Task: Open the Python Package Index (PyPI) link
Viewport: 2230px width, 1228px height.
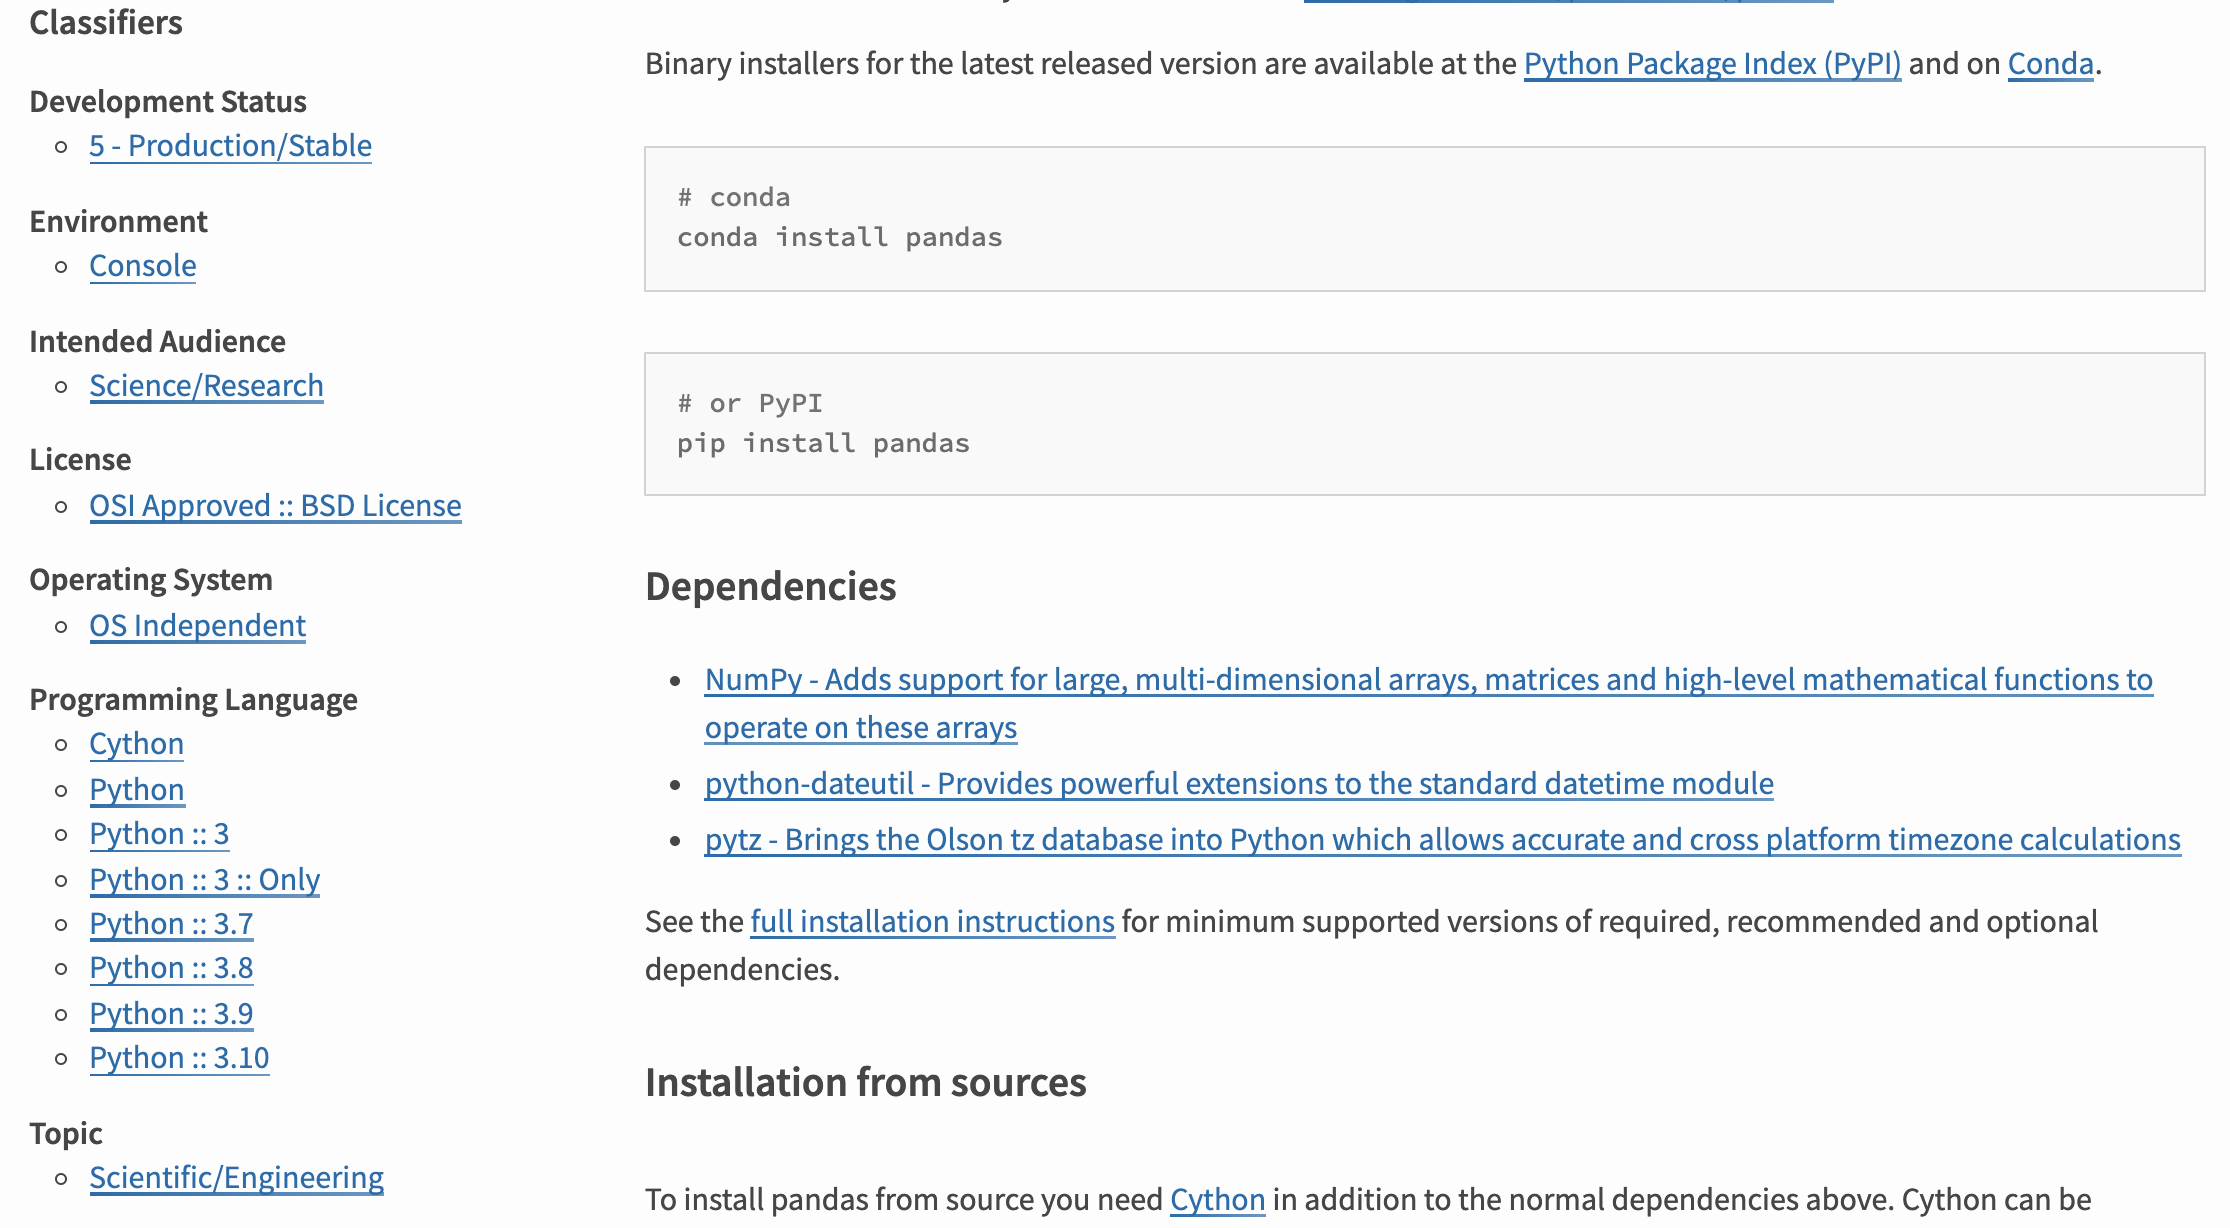Action: click(1712, 64)
